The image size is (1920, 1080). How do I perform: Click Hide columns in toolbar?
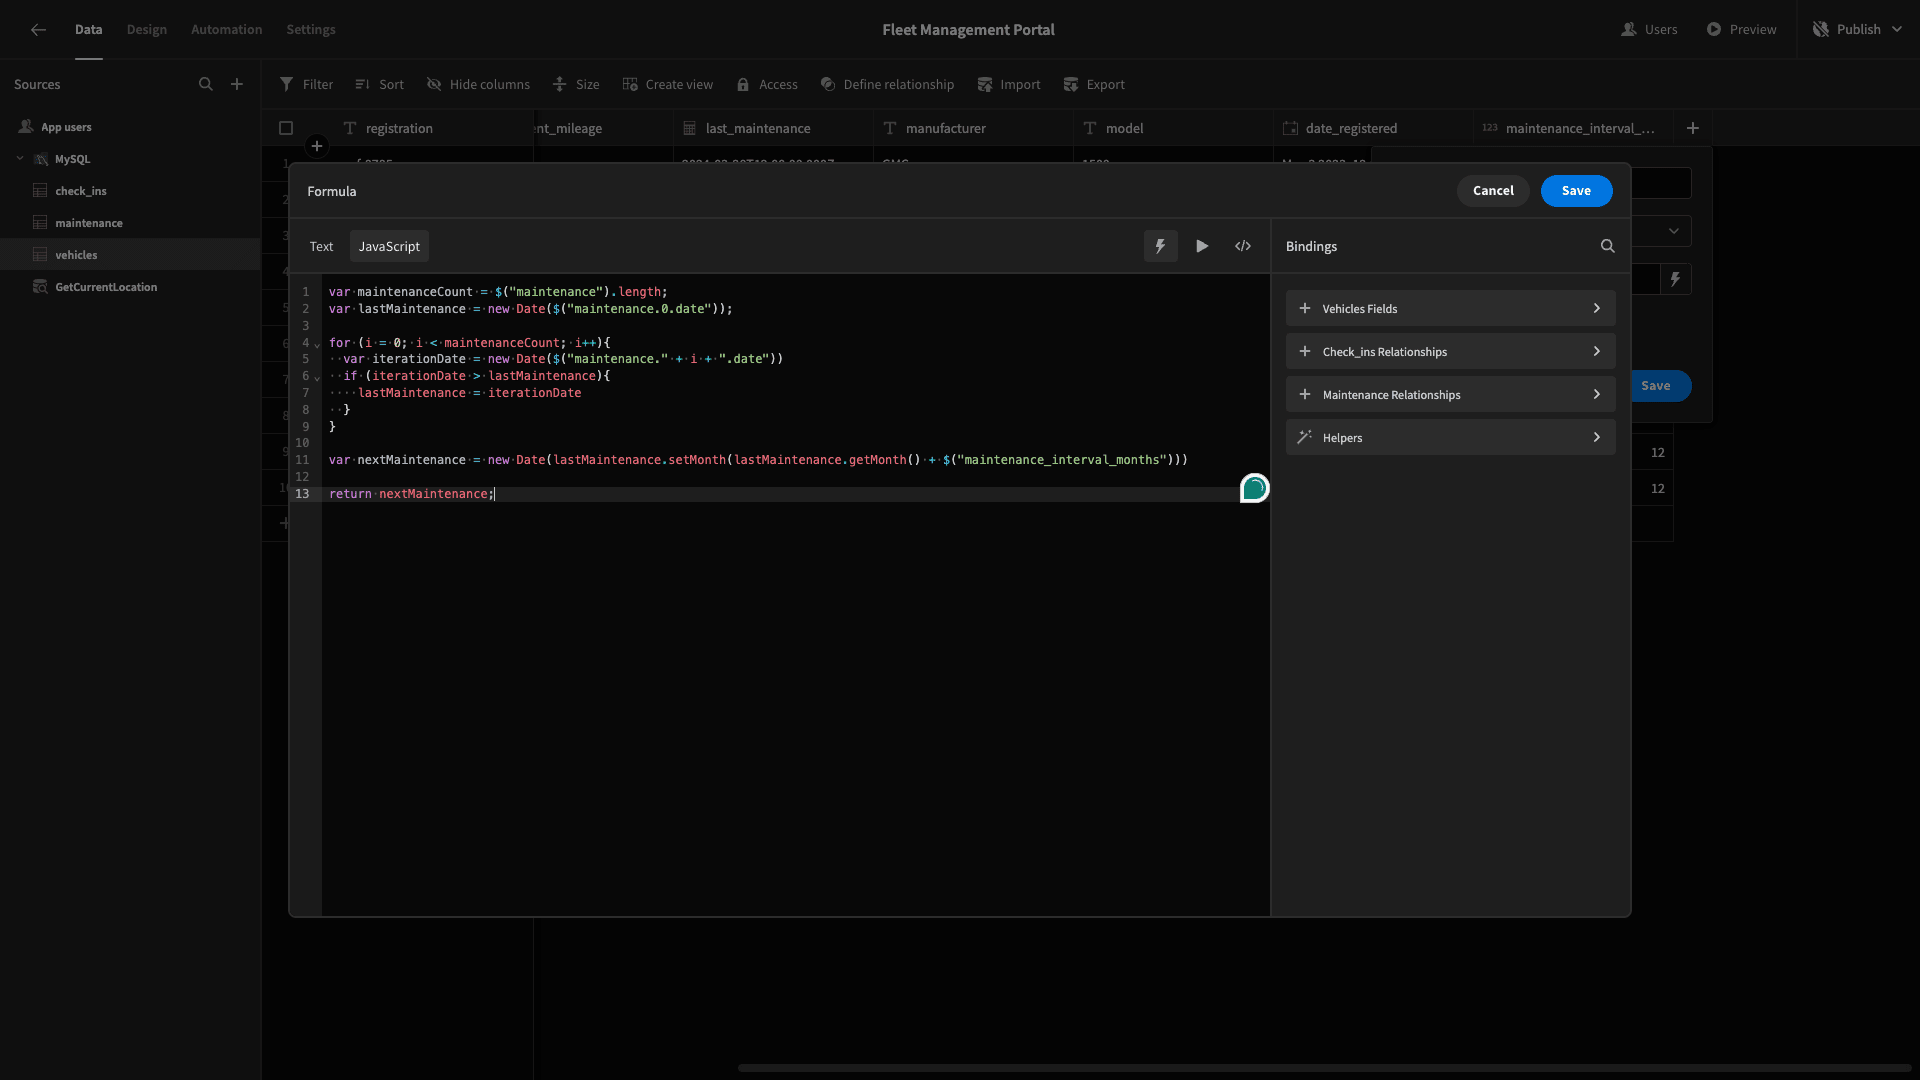click(478, 85)
